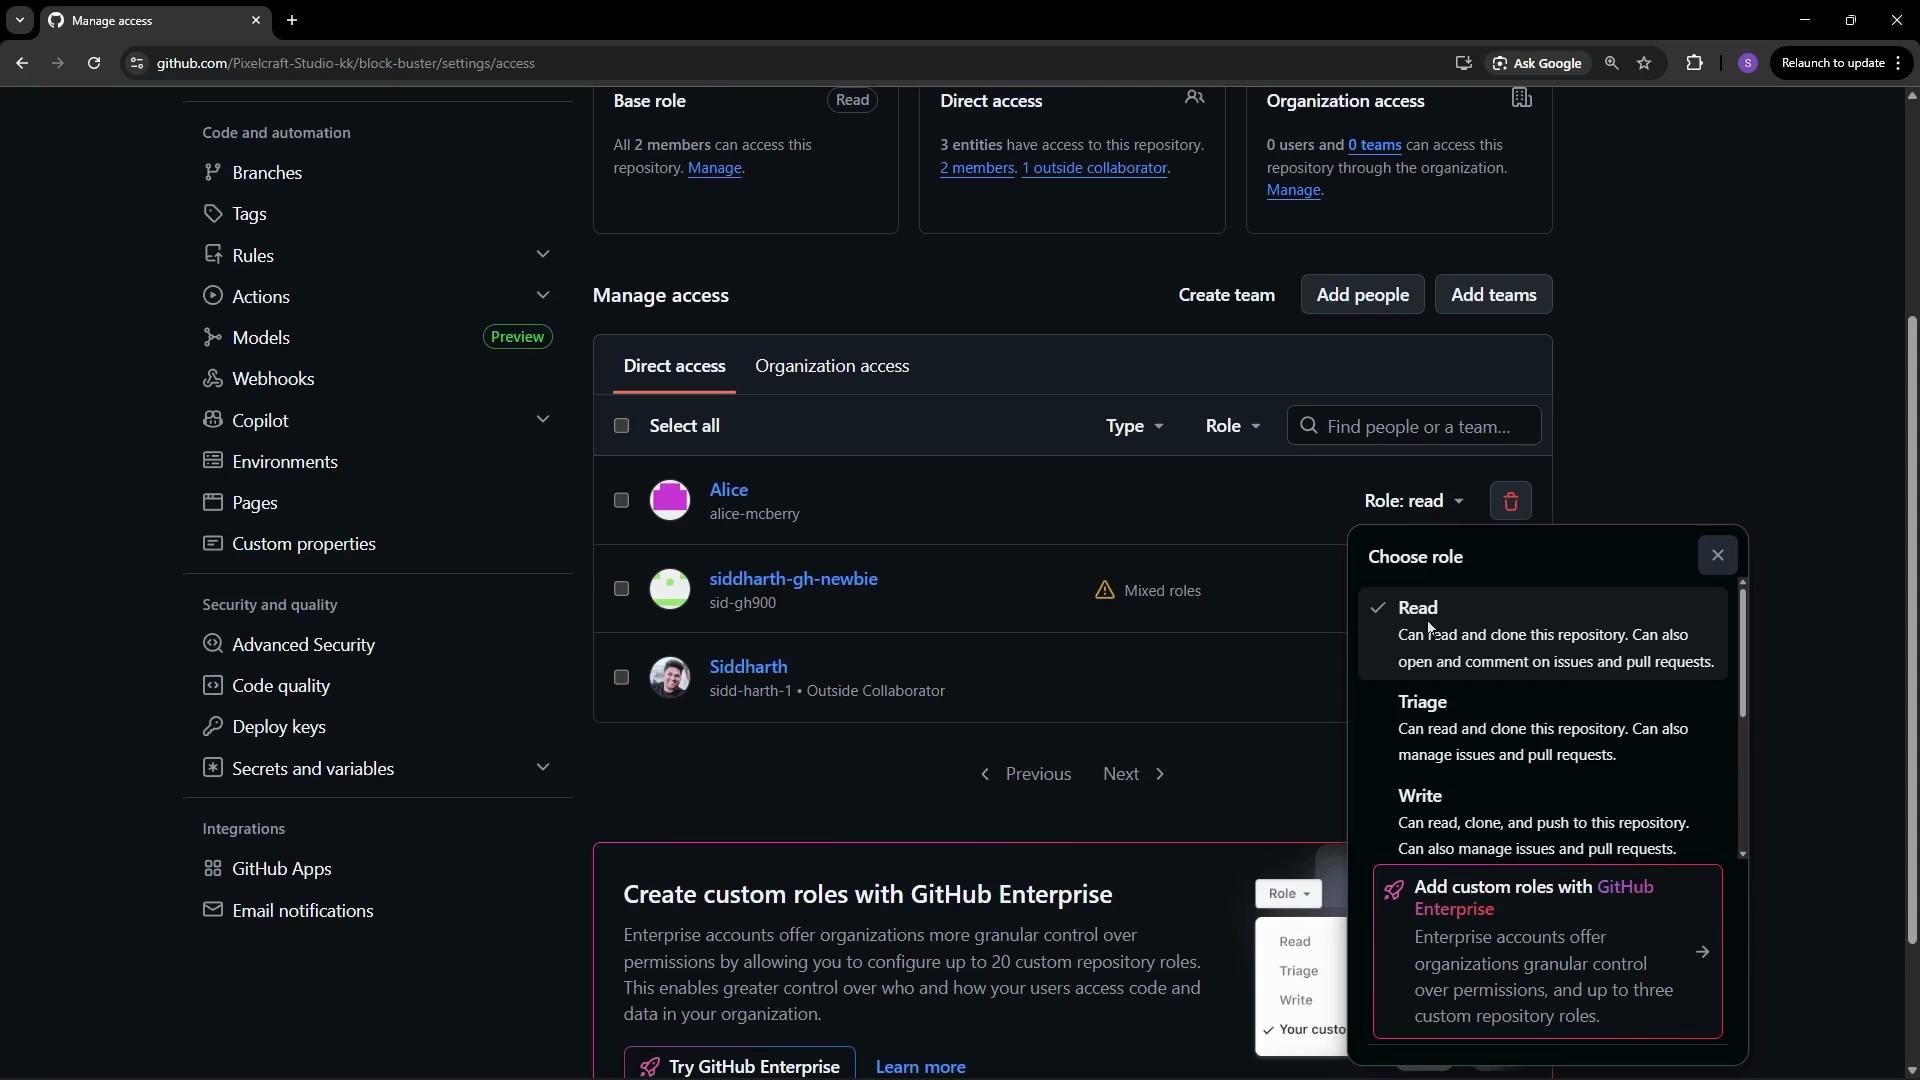Choose the Triage role option

point(1542,728)
